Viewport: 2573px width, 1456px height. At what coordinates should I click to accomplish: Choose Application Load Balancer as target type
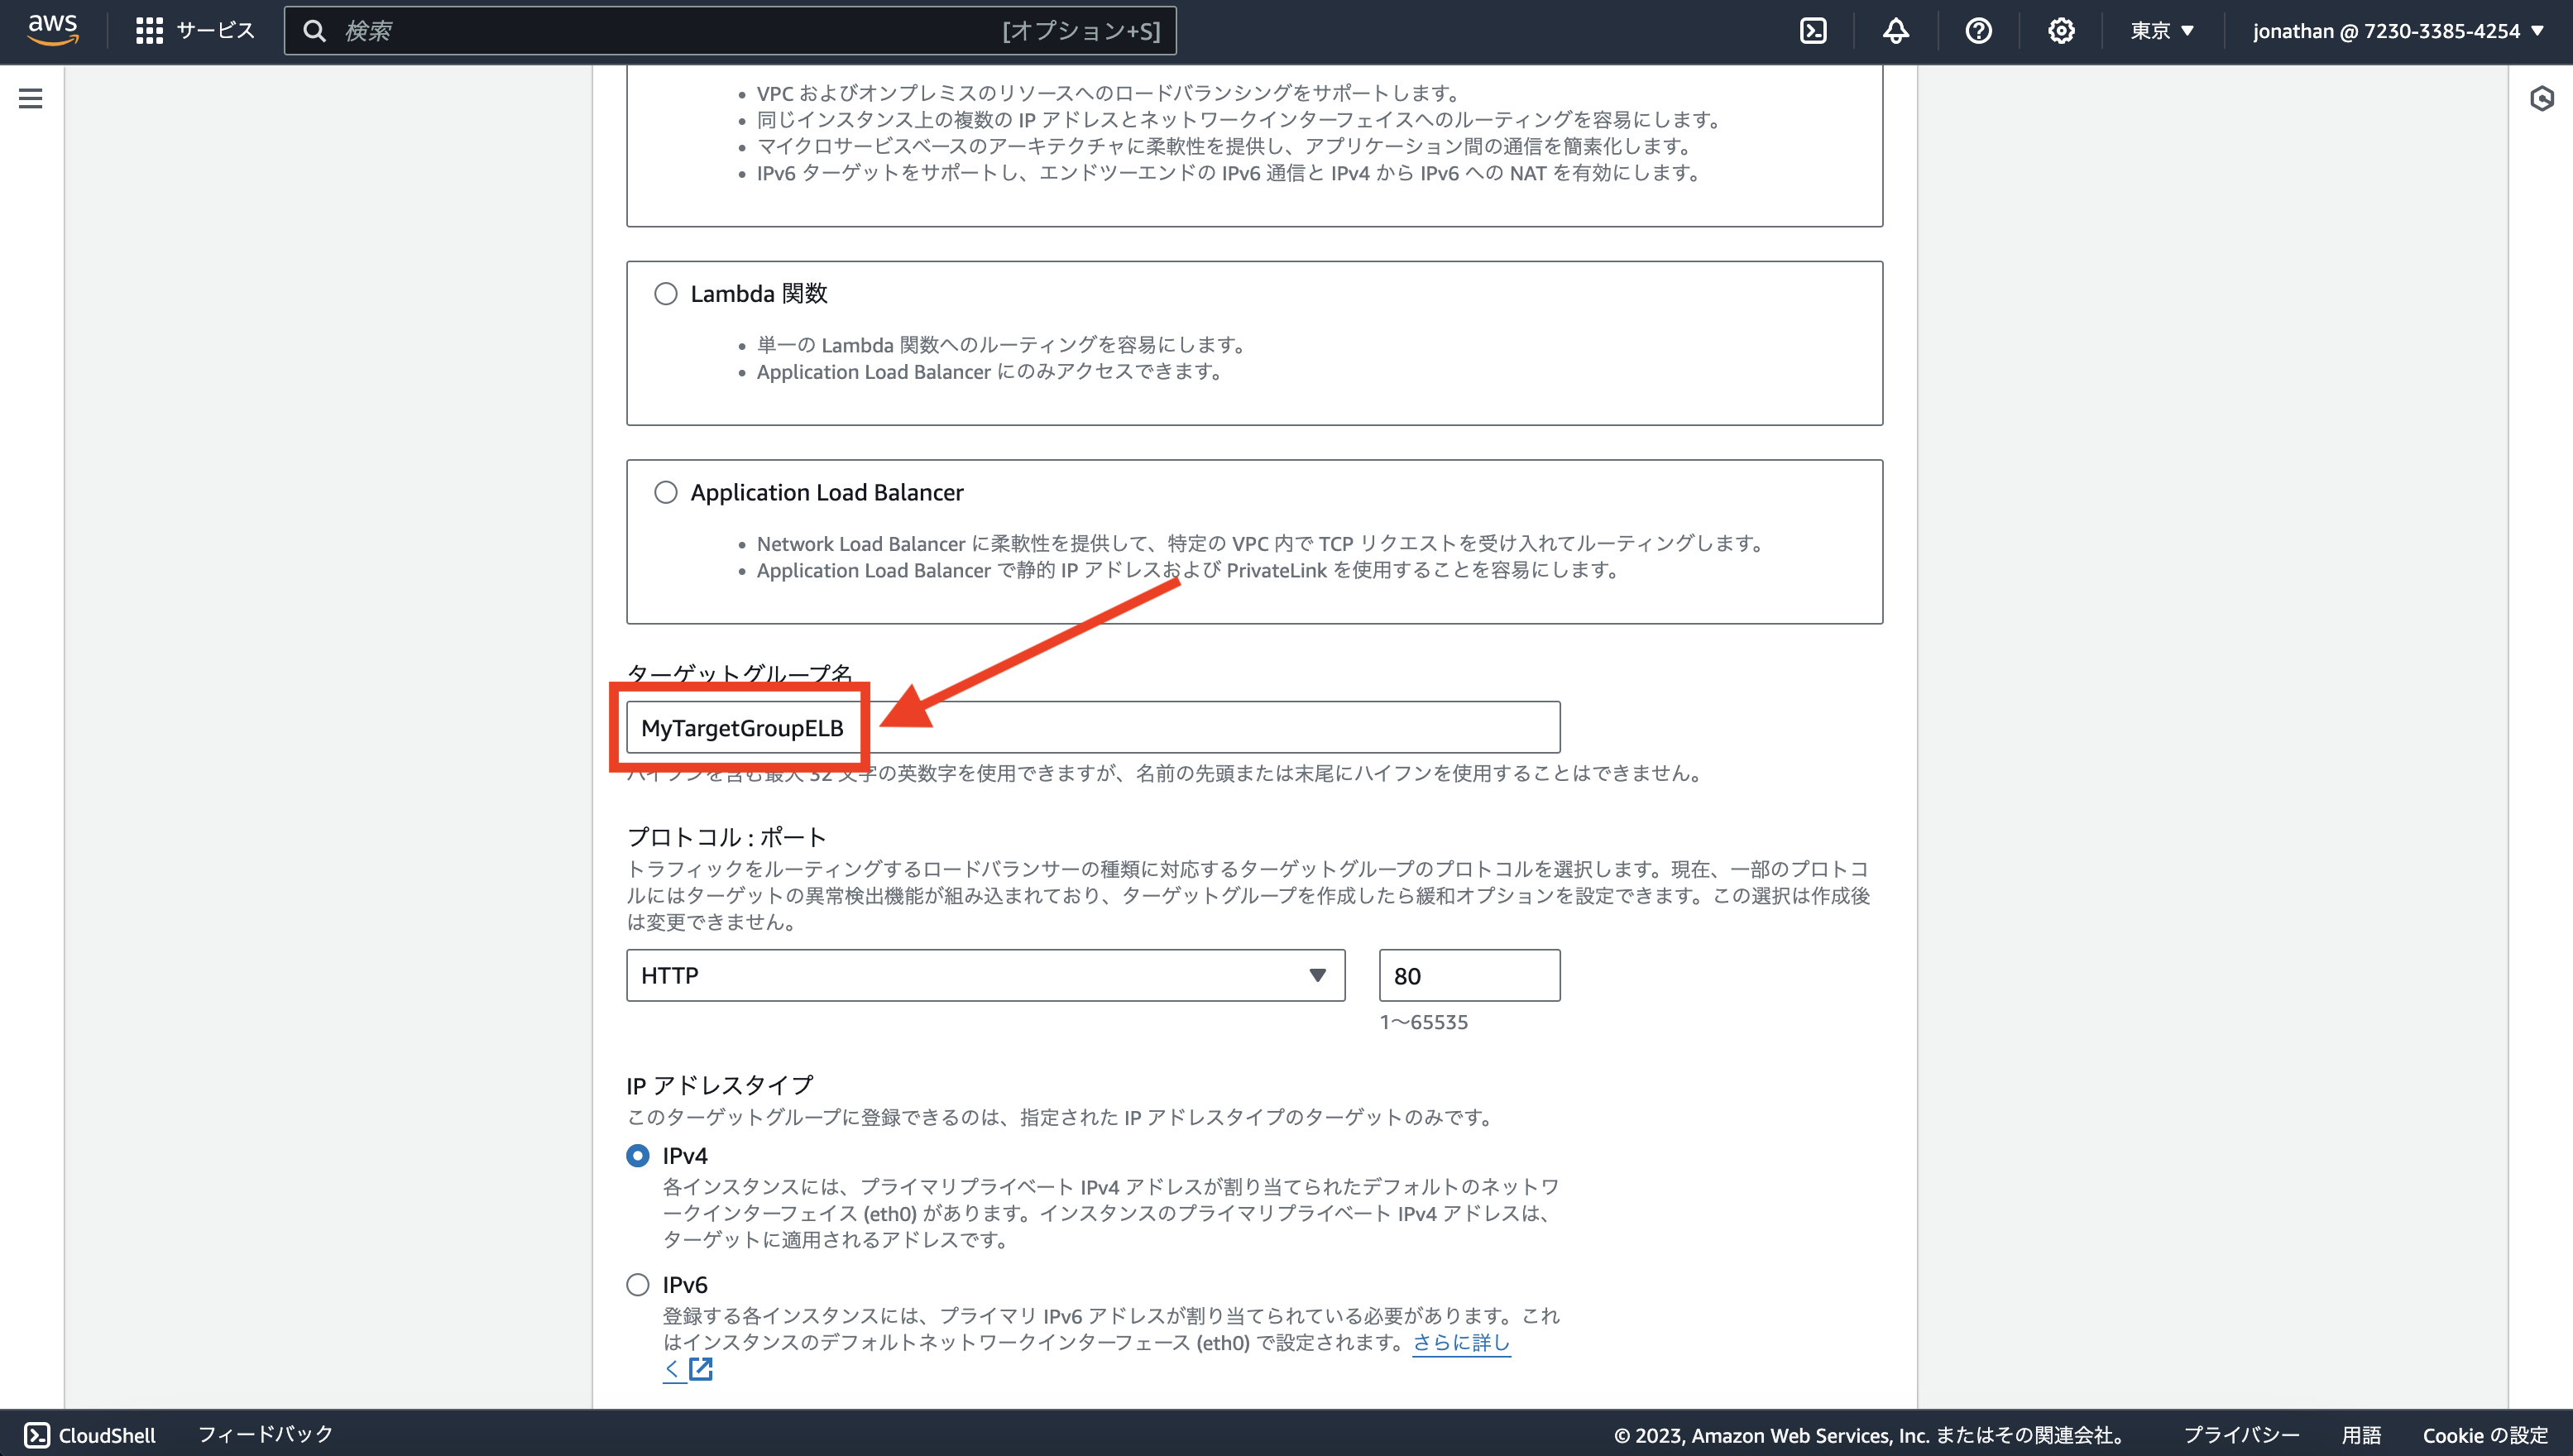tap(666, 491)
